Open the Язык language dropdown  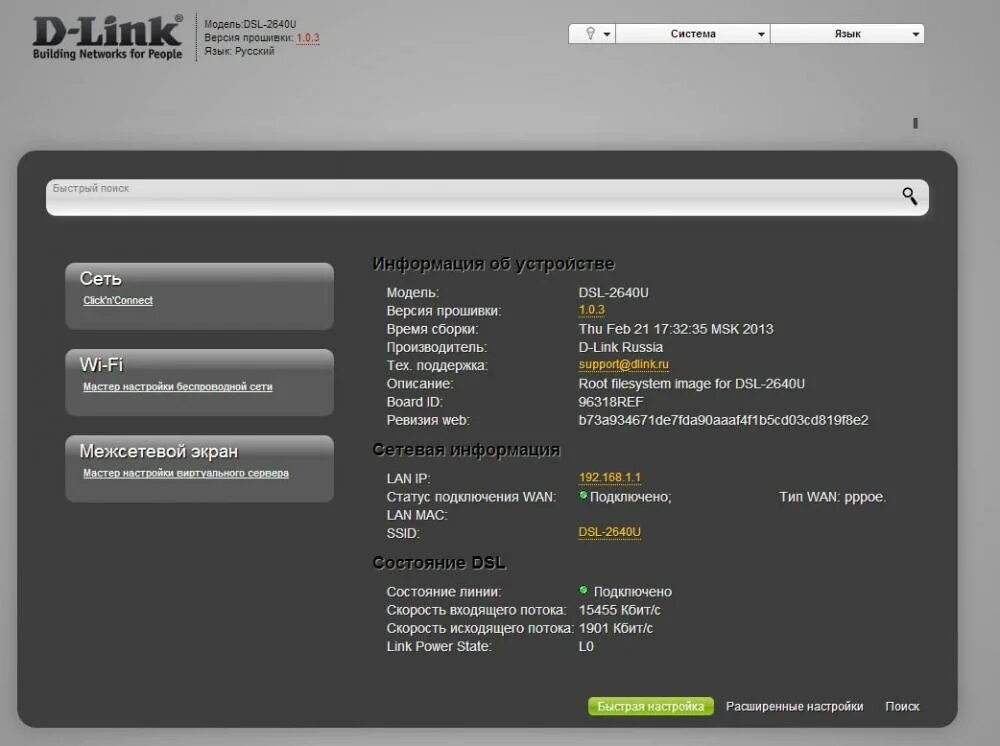(x=847, y=34)
